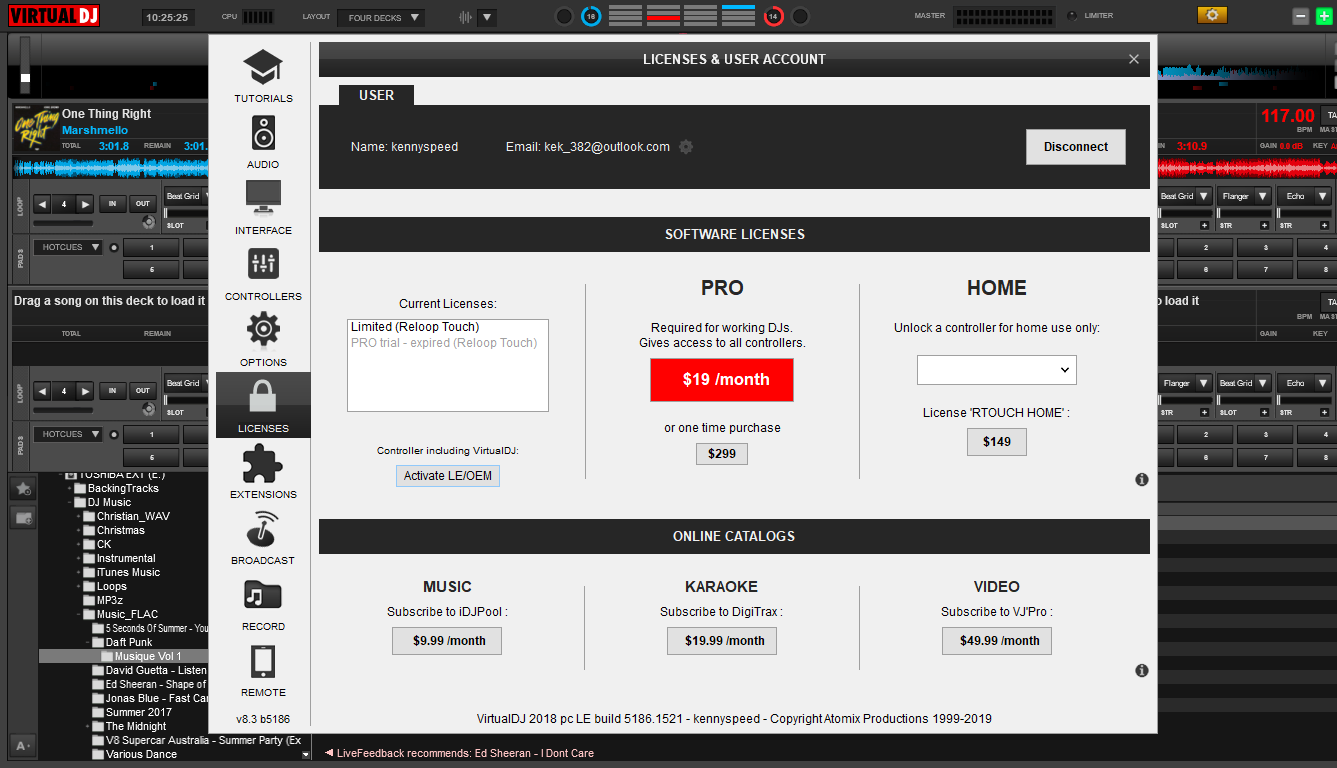1337x768 pixels.
Task: Open the Controllers settings page
Action: coord(263,274)
